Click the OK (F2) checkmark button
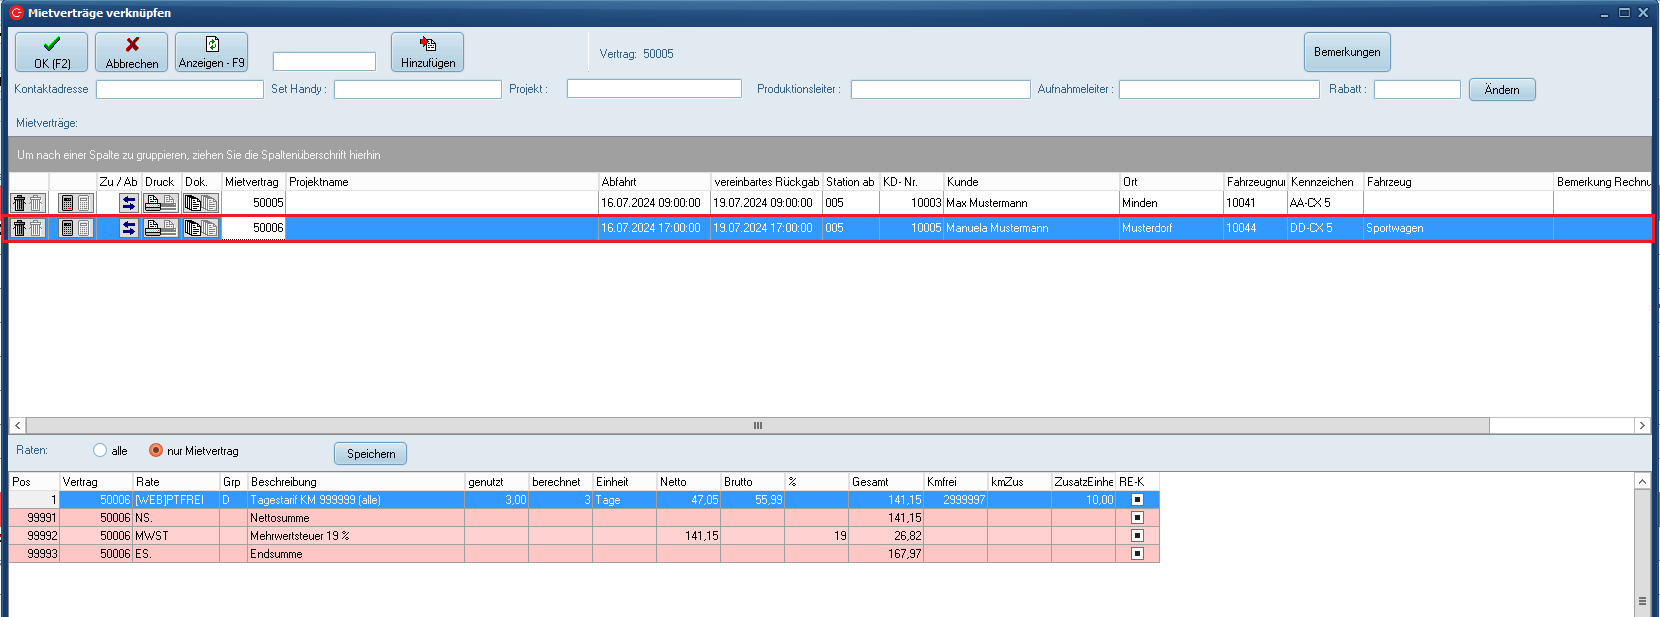This screenshot has width=1660, height=617. tap(51, 52)
